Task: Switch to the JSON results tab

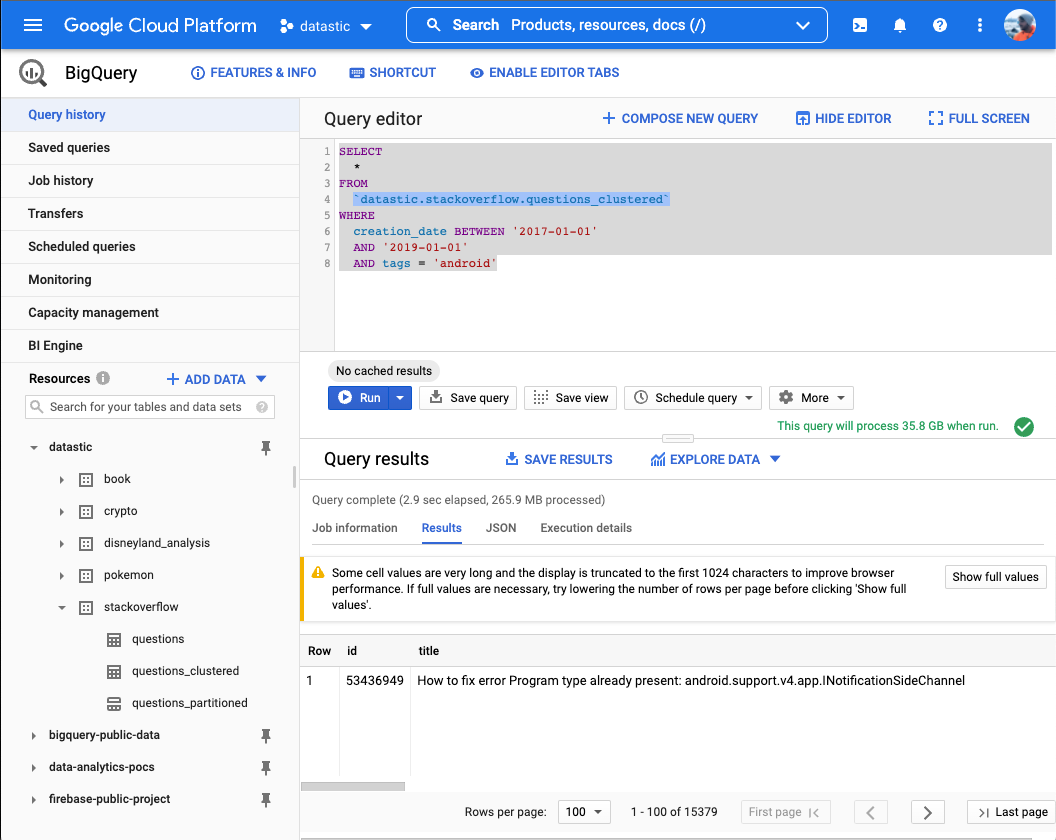Action: click(501, 528)
